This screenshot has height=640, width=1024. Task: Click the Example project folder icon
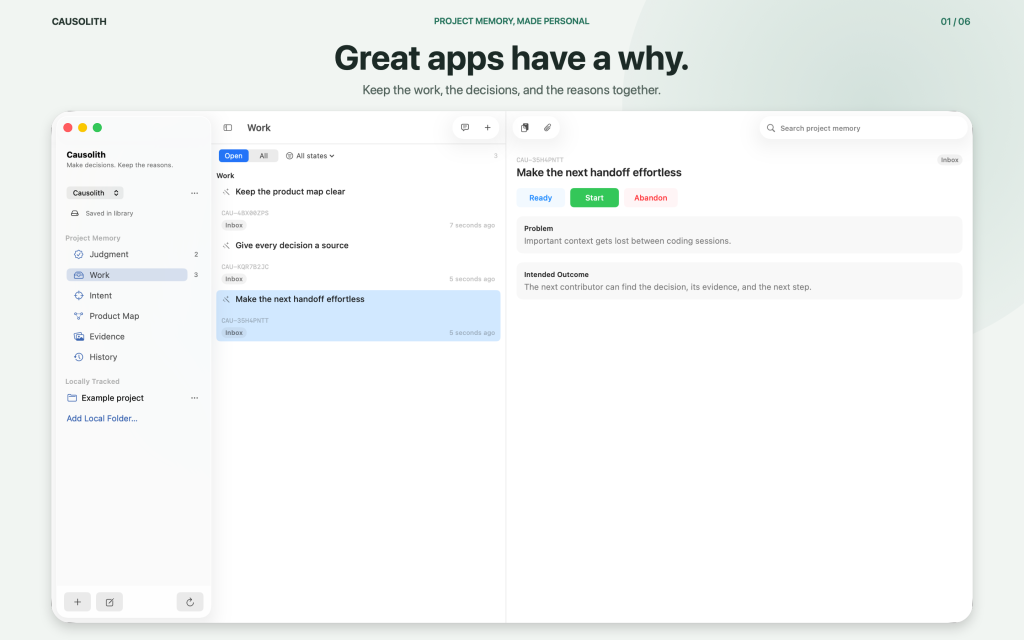(x=72, y=398)
